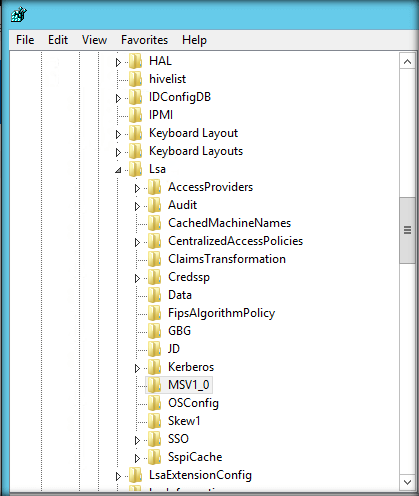Viewport: 419px width, 496px height.
Task: Select the MSV1_0 key label
Action: click(x=189, y=385)
